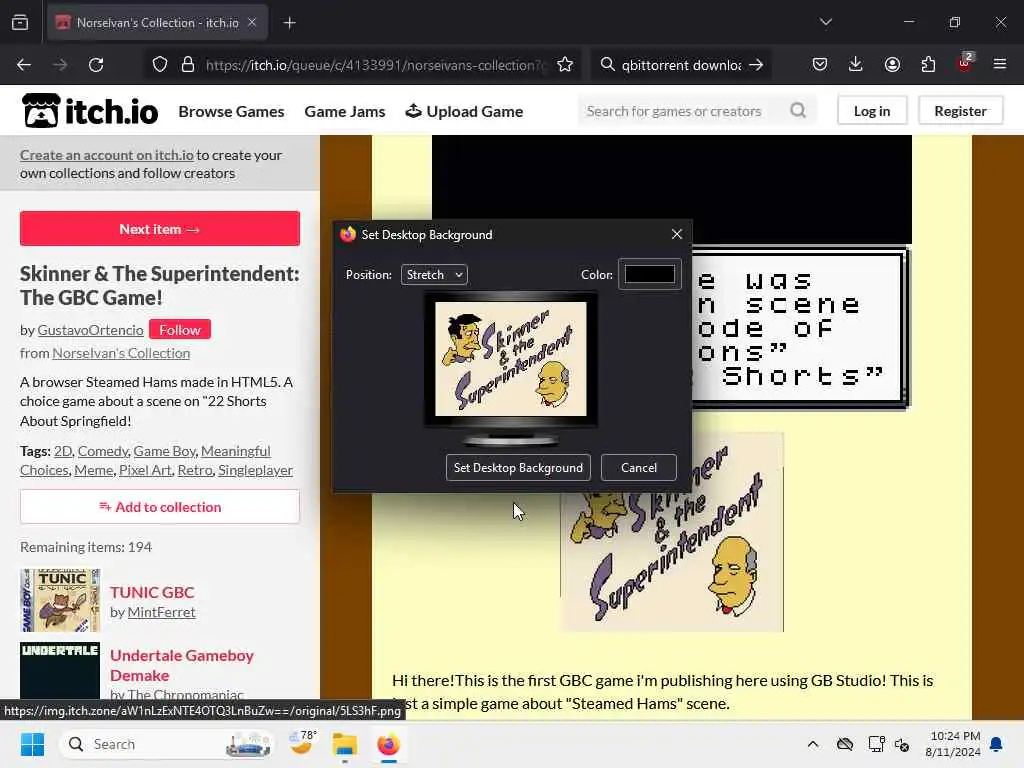1024x768 pixels.
Task: Click Set Desktop Background button
Action: tap(518, 468)
